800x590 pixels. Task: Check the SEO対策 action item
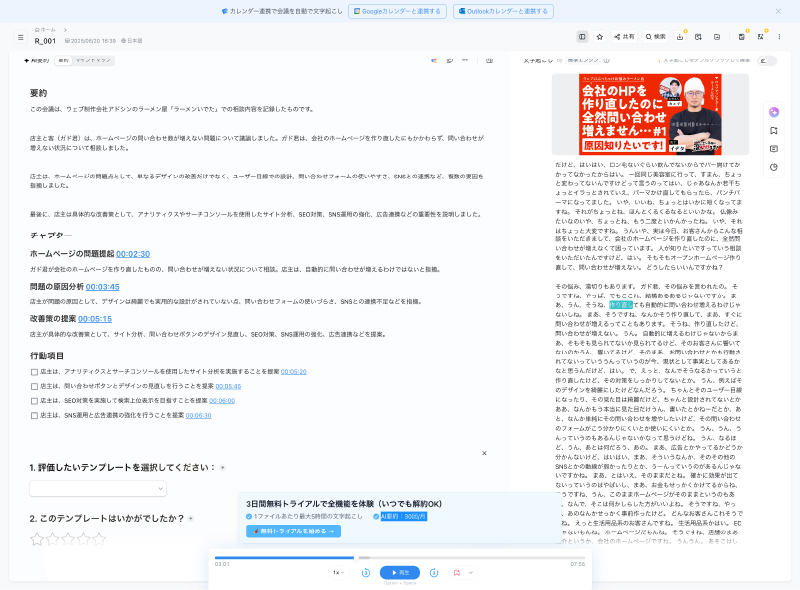coord(34,401)
